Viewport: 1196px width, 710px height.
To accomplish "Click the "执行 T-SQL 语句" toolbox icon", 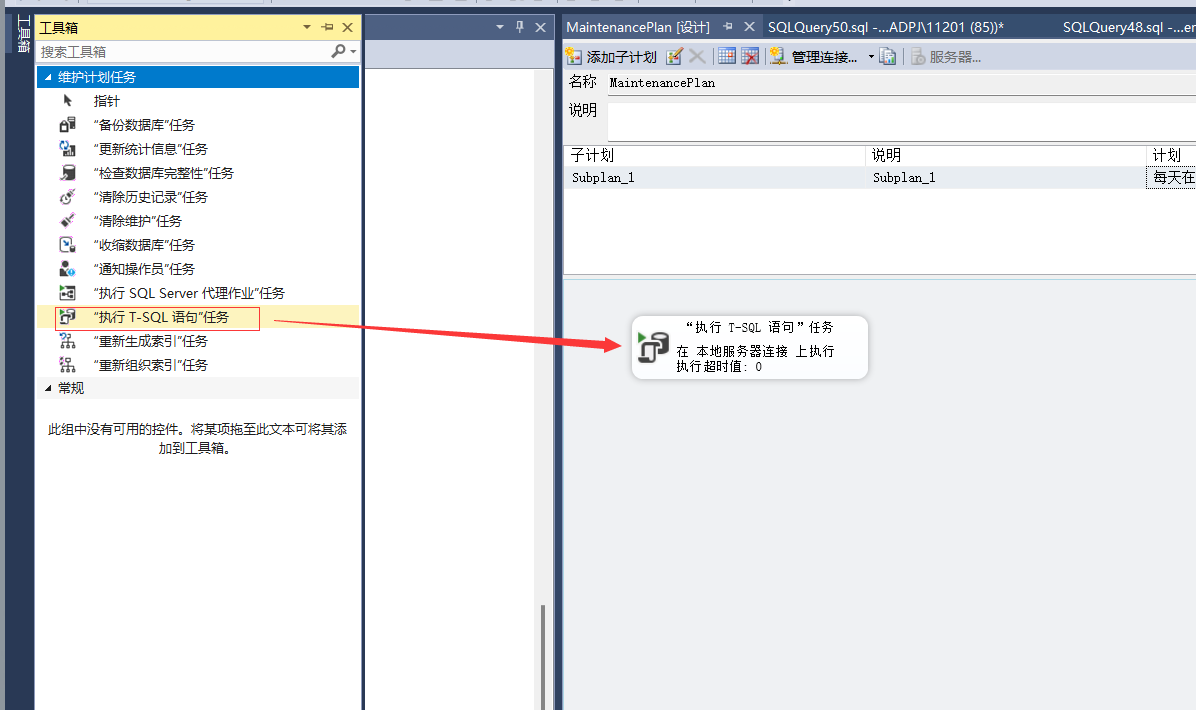I will (68, 316).
